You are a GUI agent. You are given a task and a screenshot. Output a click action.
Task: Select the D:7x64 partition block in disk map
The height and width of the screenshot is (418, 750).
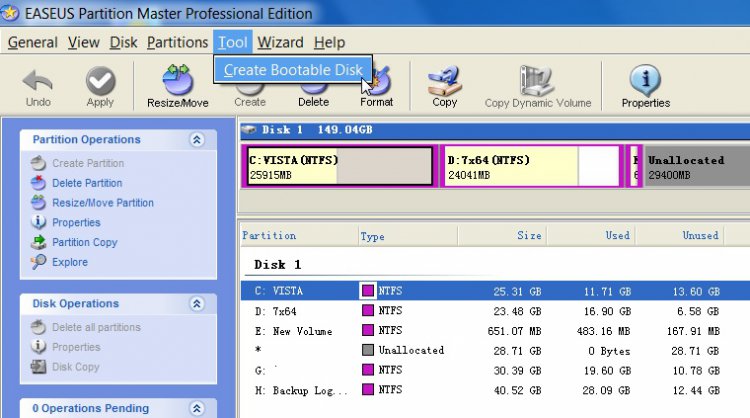pos(531,166)
